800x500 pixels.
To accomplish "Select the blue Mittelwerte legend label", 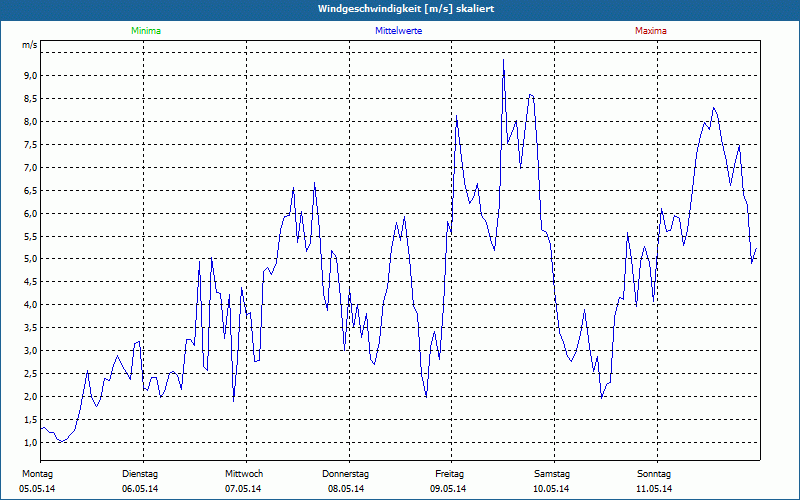I will [x=398, y=31].
